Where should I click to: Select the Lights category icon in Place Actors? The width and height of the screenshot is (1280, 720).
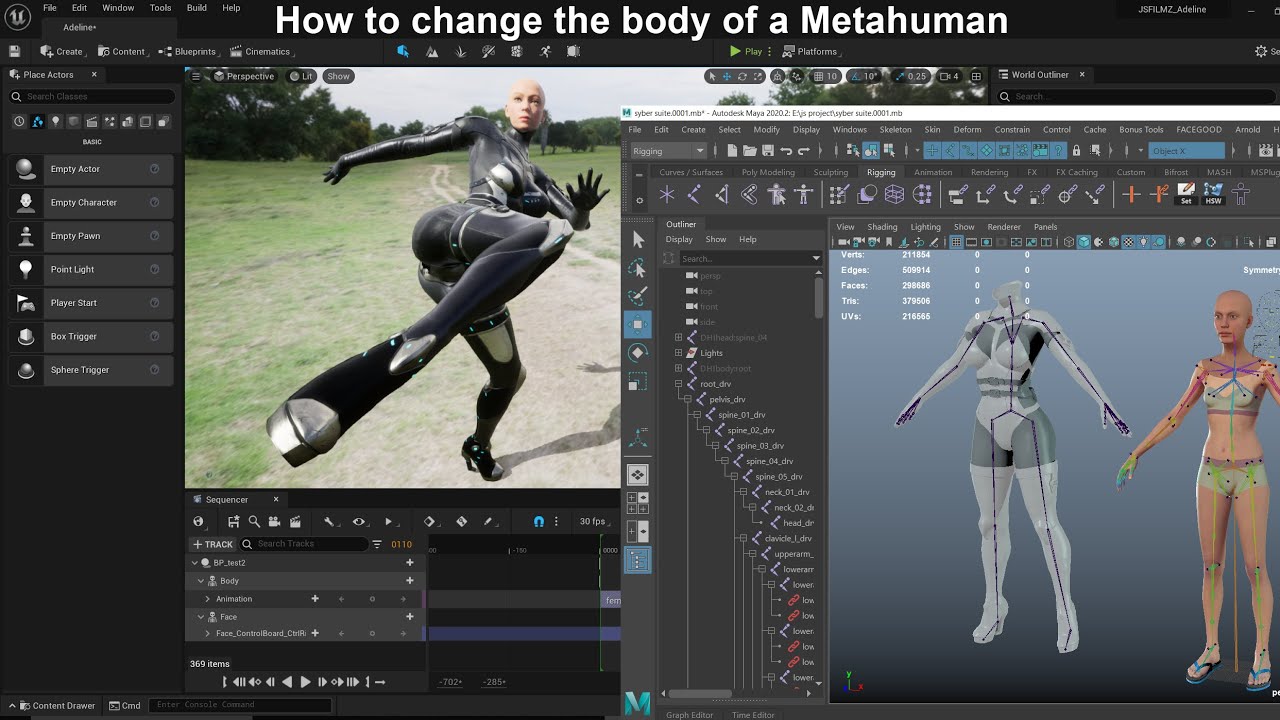pyautogui.click(x=55, y=121)
